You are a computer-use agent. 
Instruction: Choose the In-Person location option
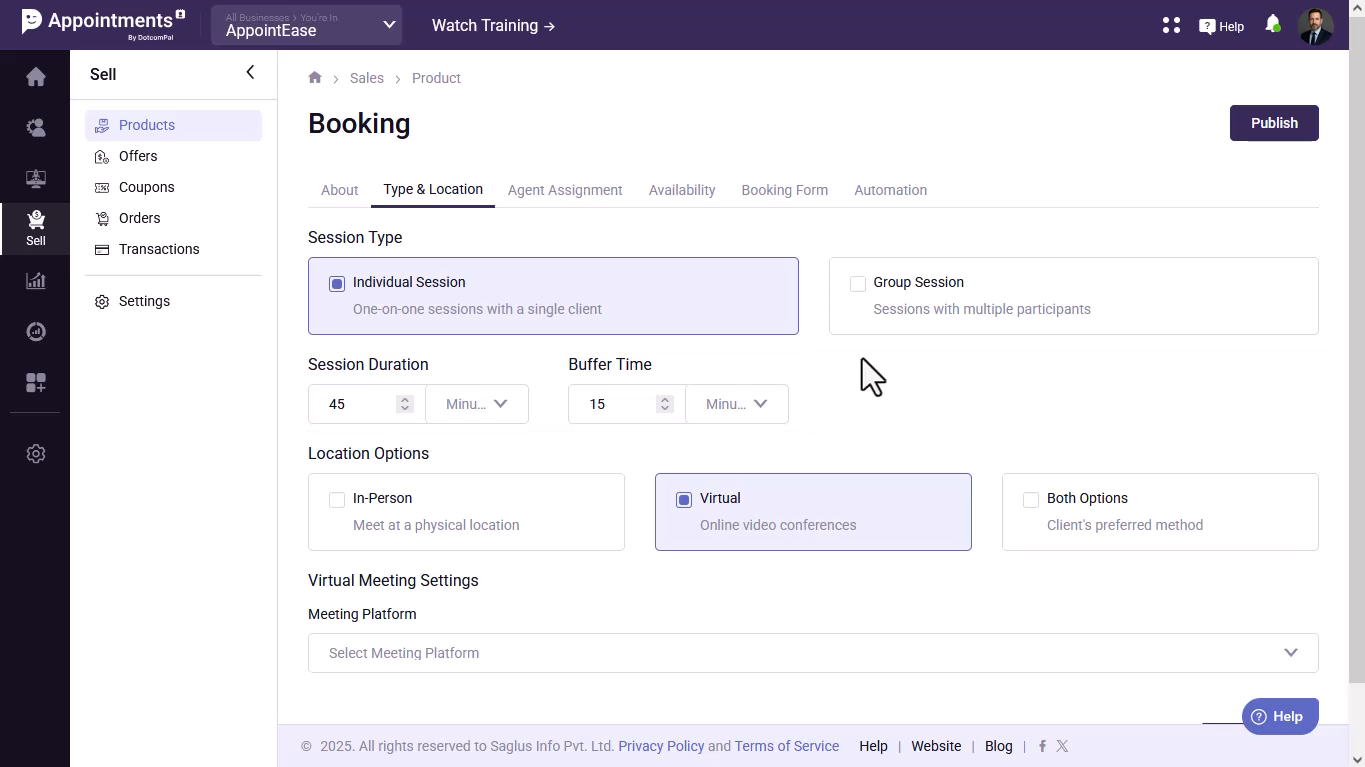[337, 500]
